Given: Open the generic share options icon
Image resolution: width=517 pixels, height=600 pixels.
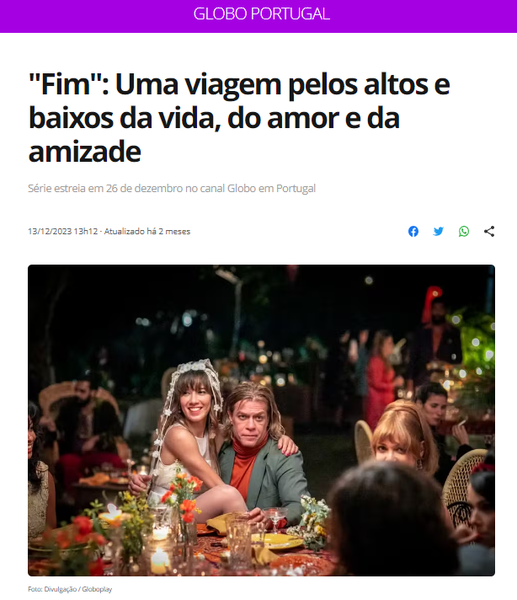Looking at the screenshot, I should 489,231.
